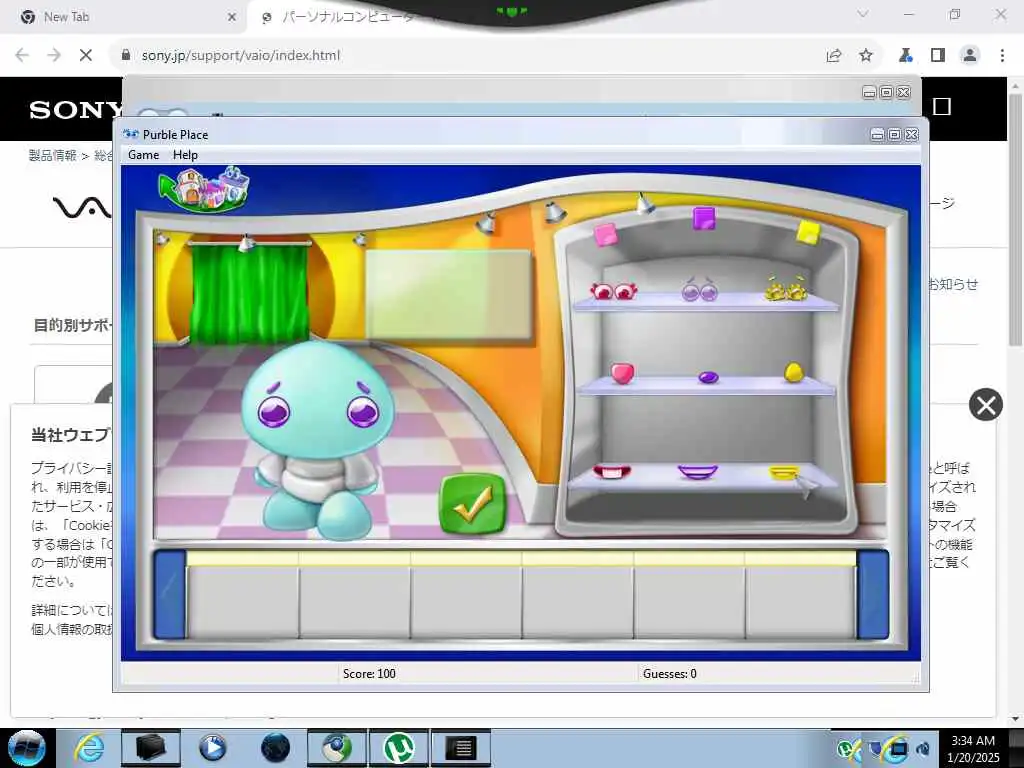
Task: Select the pink nose on the middle shelf
Action: click(622, 373)
